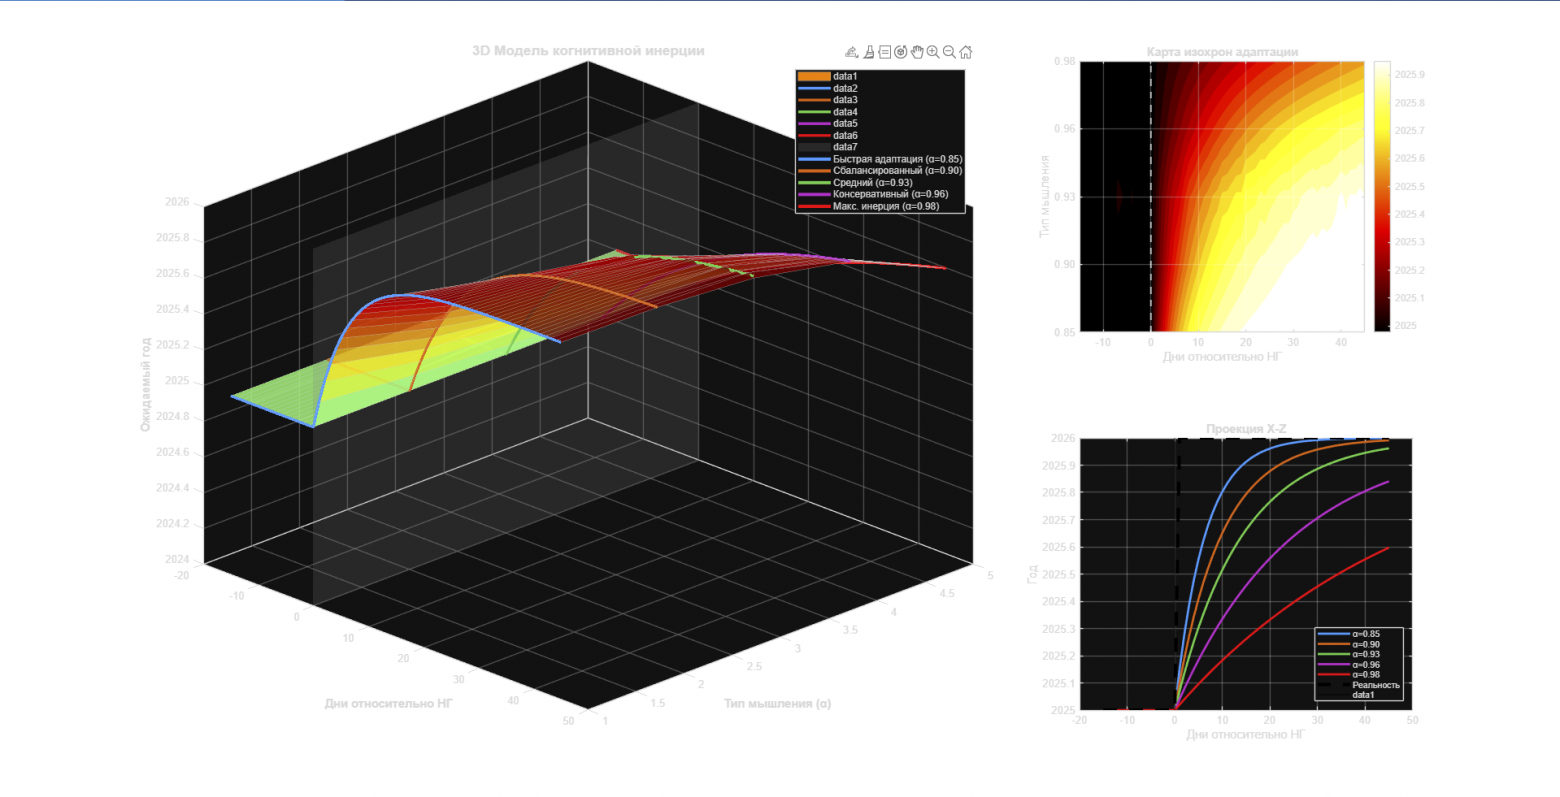Activate the brush data tool

869,52
